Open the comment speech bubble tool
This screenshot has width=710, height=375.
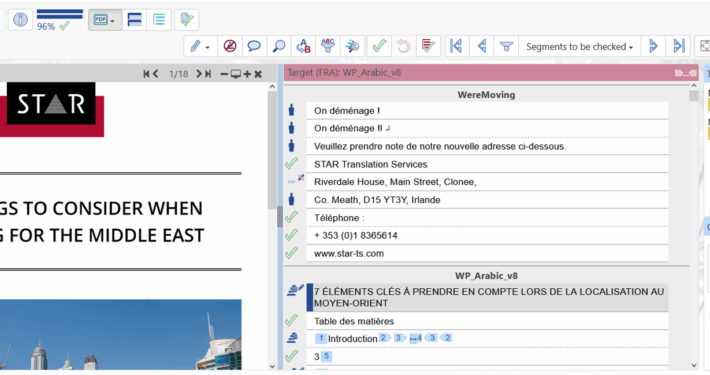254,46
